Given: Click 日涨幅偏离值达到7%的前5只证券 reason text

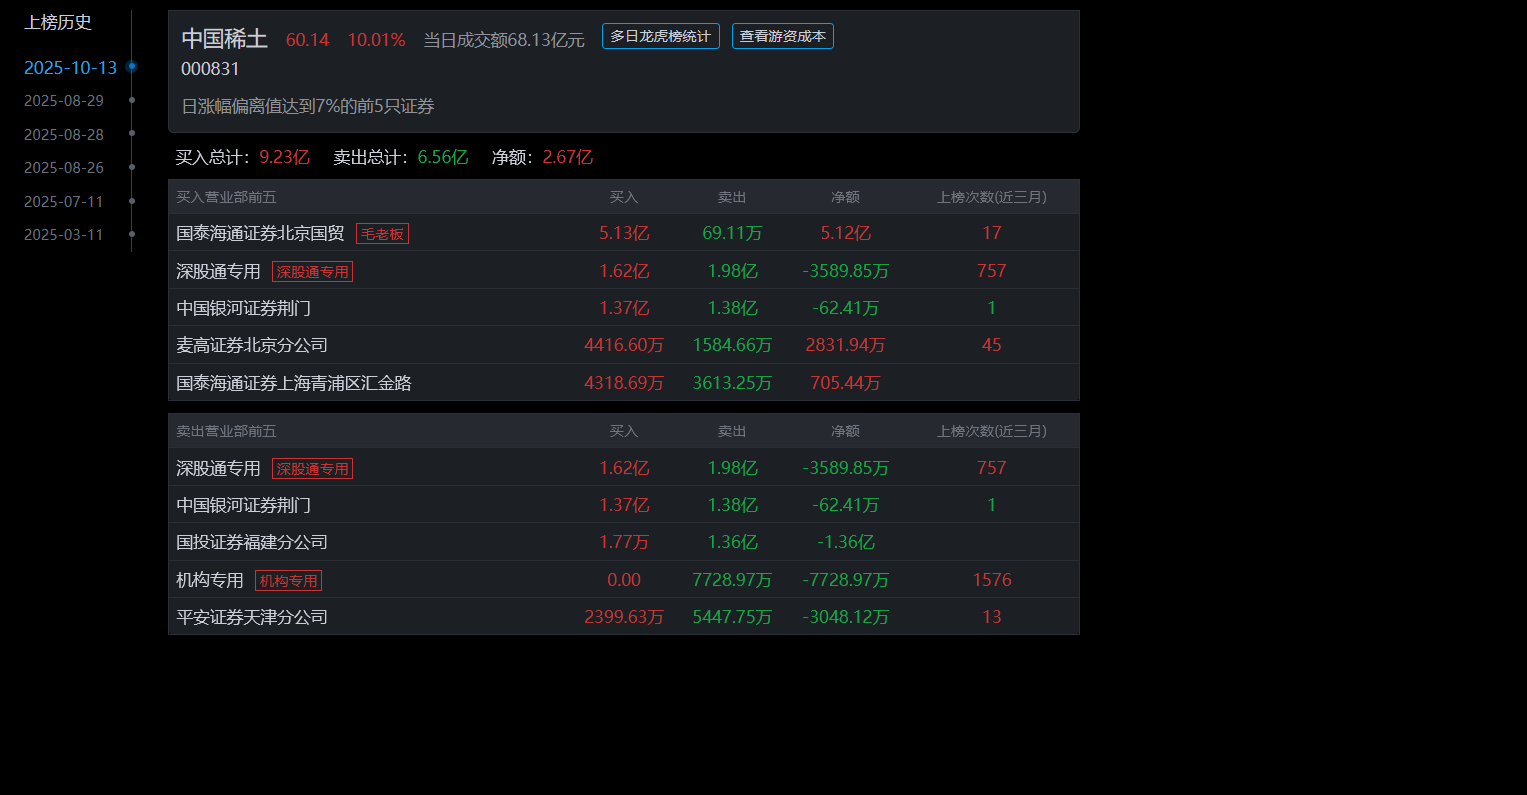Looking at the screenshot, I should (308, 106).
